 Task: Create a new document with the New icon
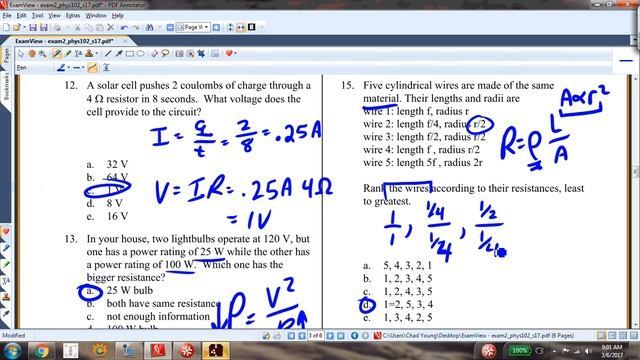click(x=6, y=27)
